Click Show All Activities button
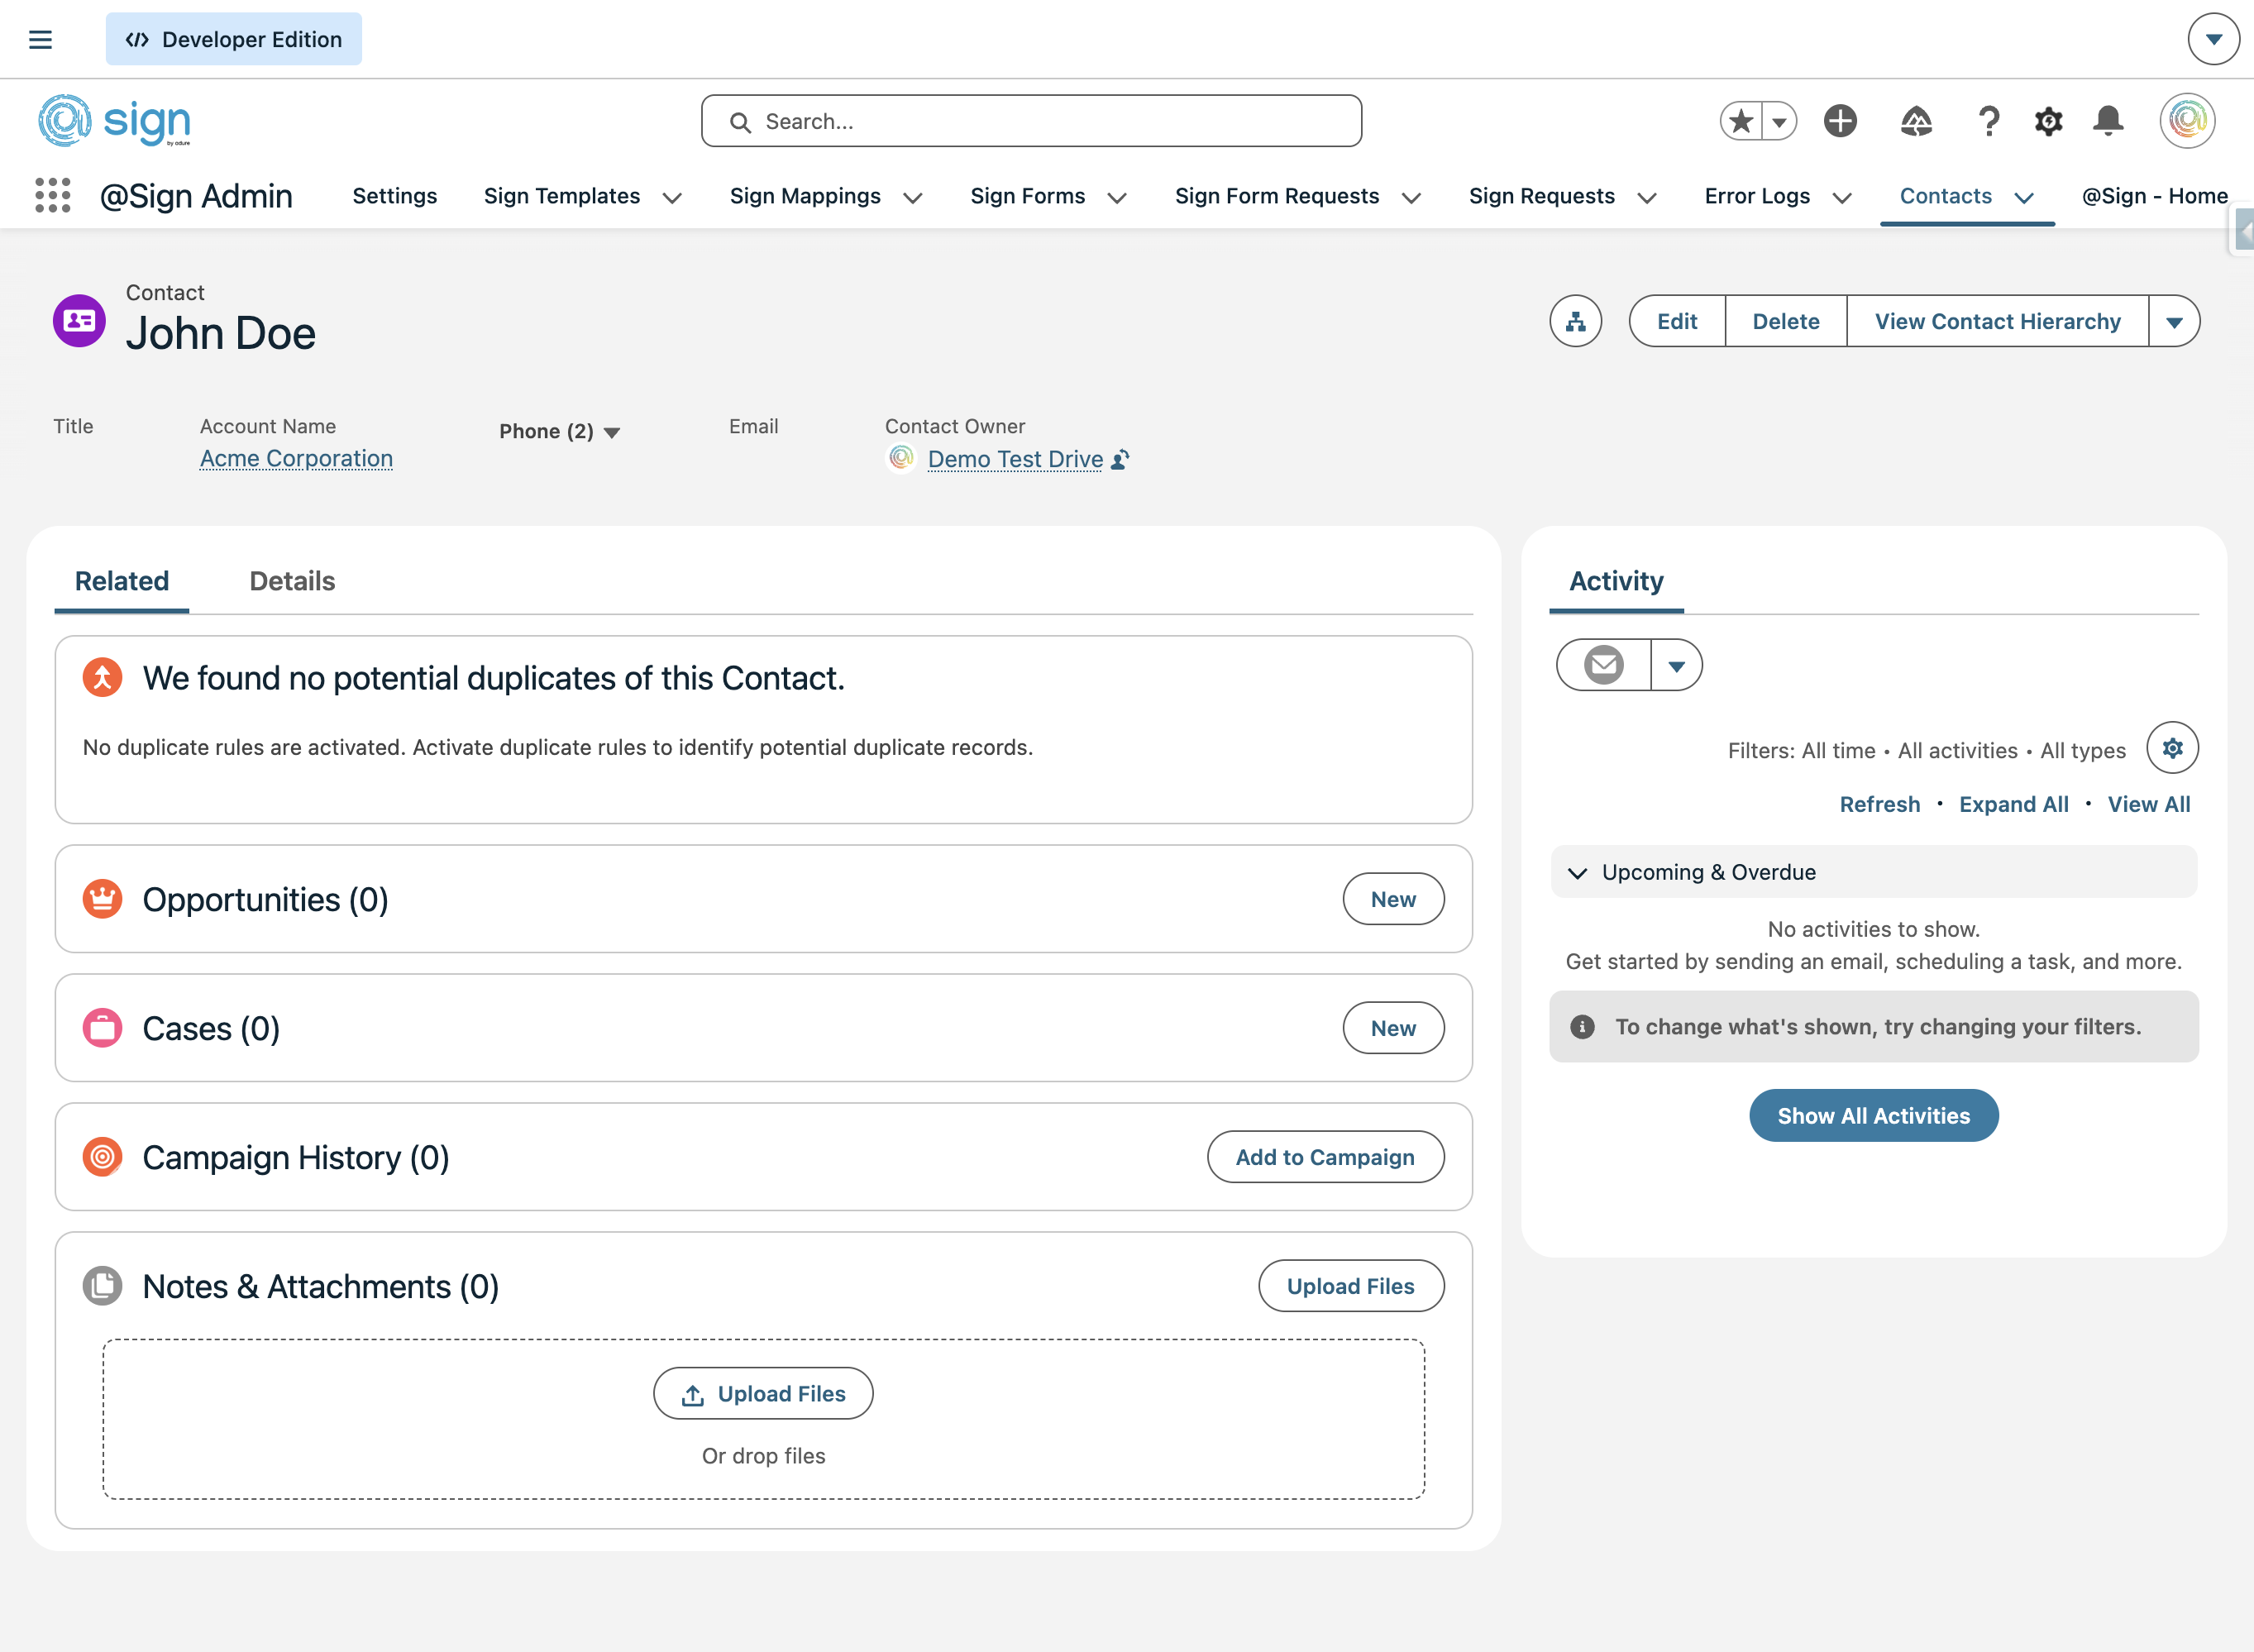Image resolution: width=2254 pixels, height=1652 pixels. 1873,1115
